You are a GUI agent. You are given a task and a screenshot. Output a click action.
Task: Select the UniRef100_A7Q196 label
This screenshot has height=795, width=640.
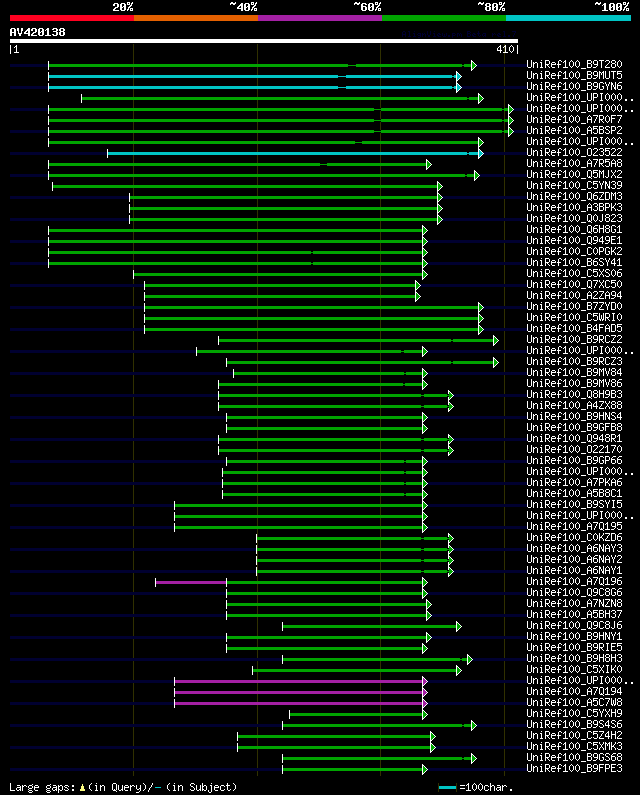(x=574, y=582)
